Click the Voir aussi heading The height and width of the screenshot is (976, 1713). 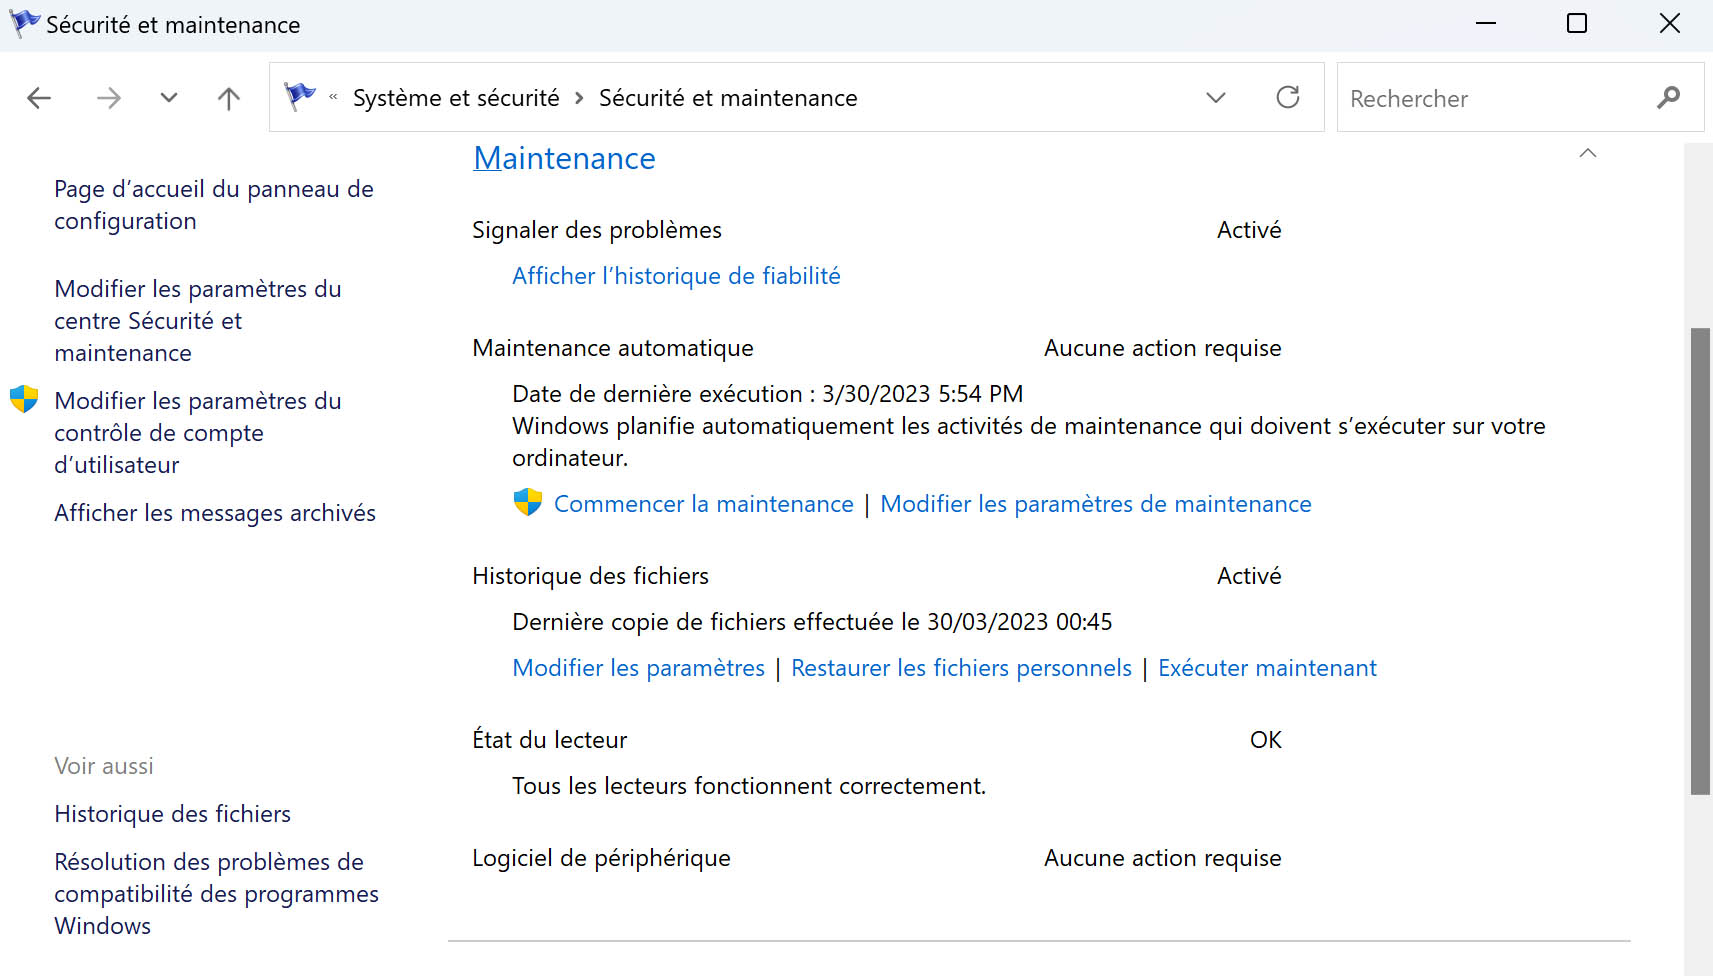point(104,766)
